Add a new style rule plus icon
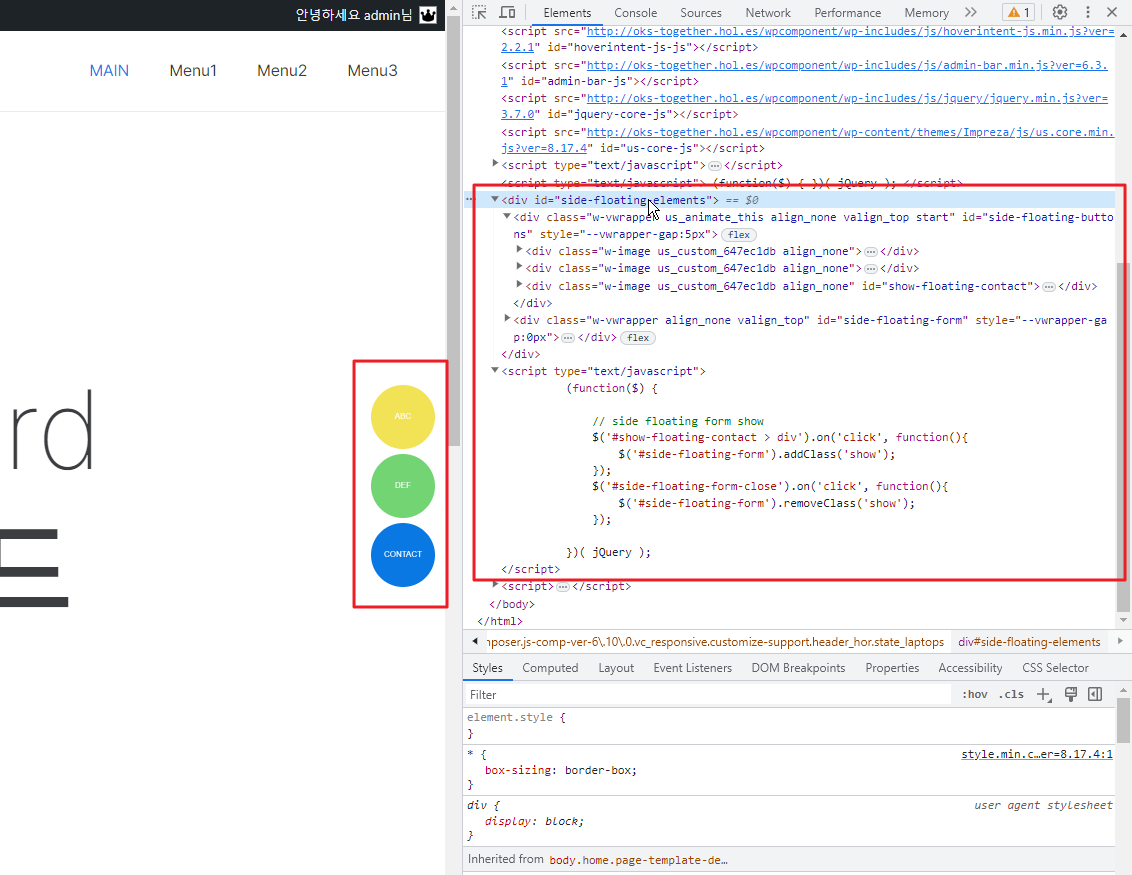The height and width of the screenshot is (875, 1132). pyautogui.click(x=1044, y=695)
